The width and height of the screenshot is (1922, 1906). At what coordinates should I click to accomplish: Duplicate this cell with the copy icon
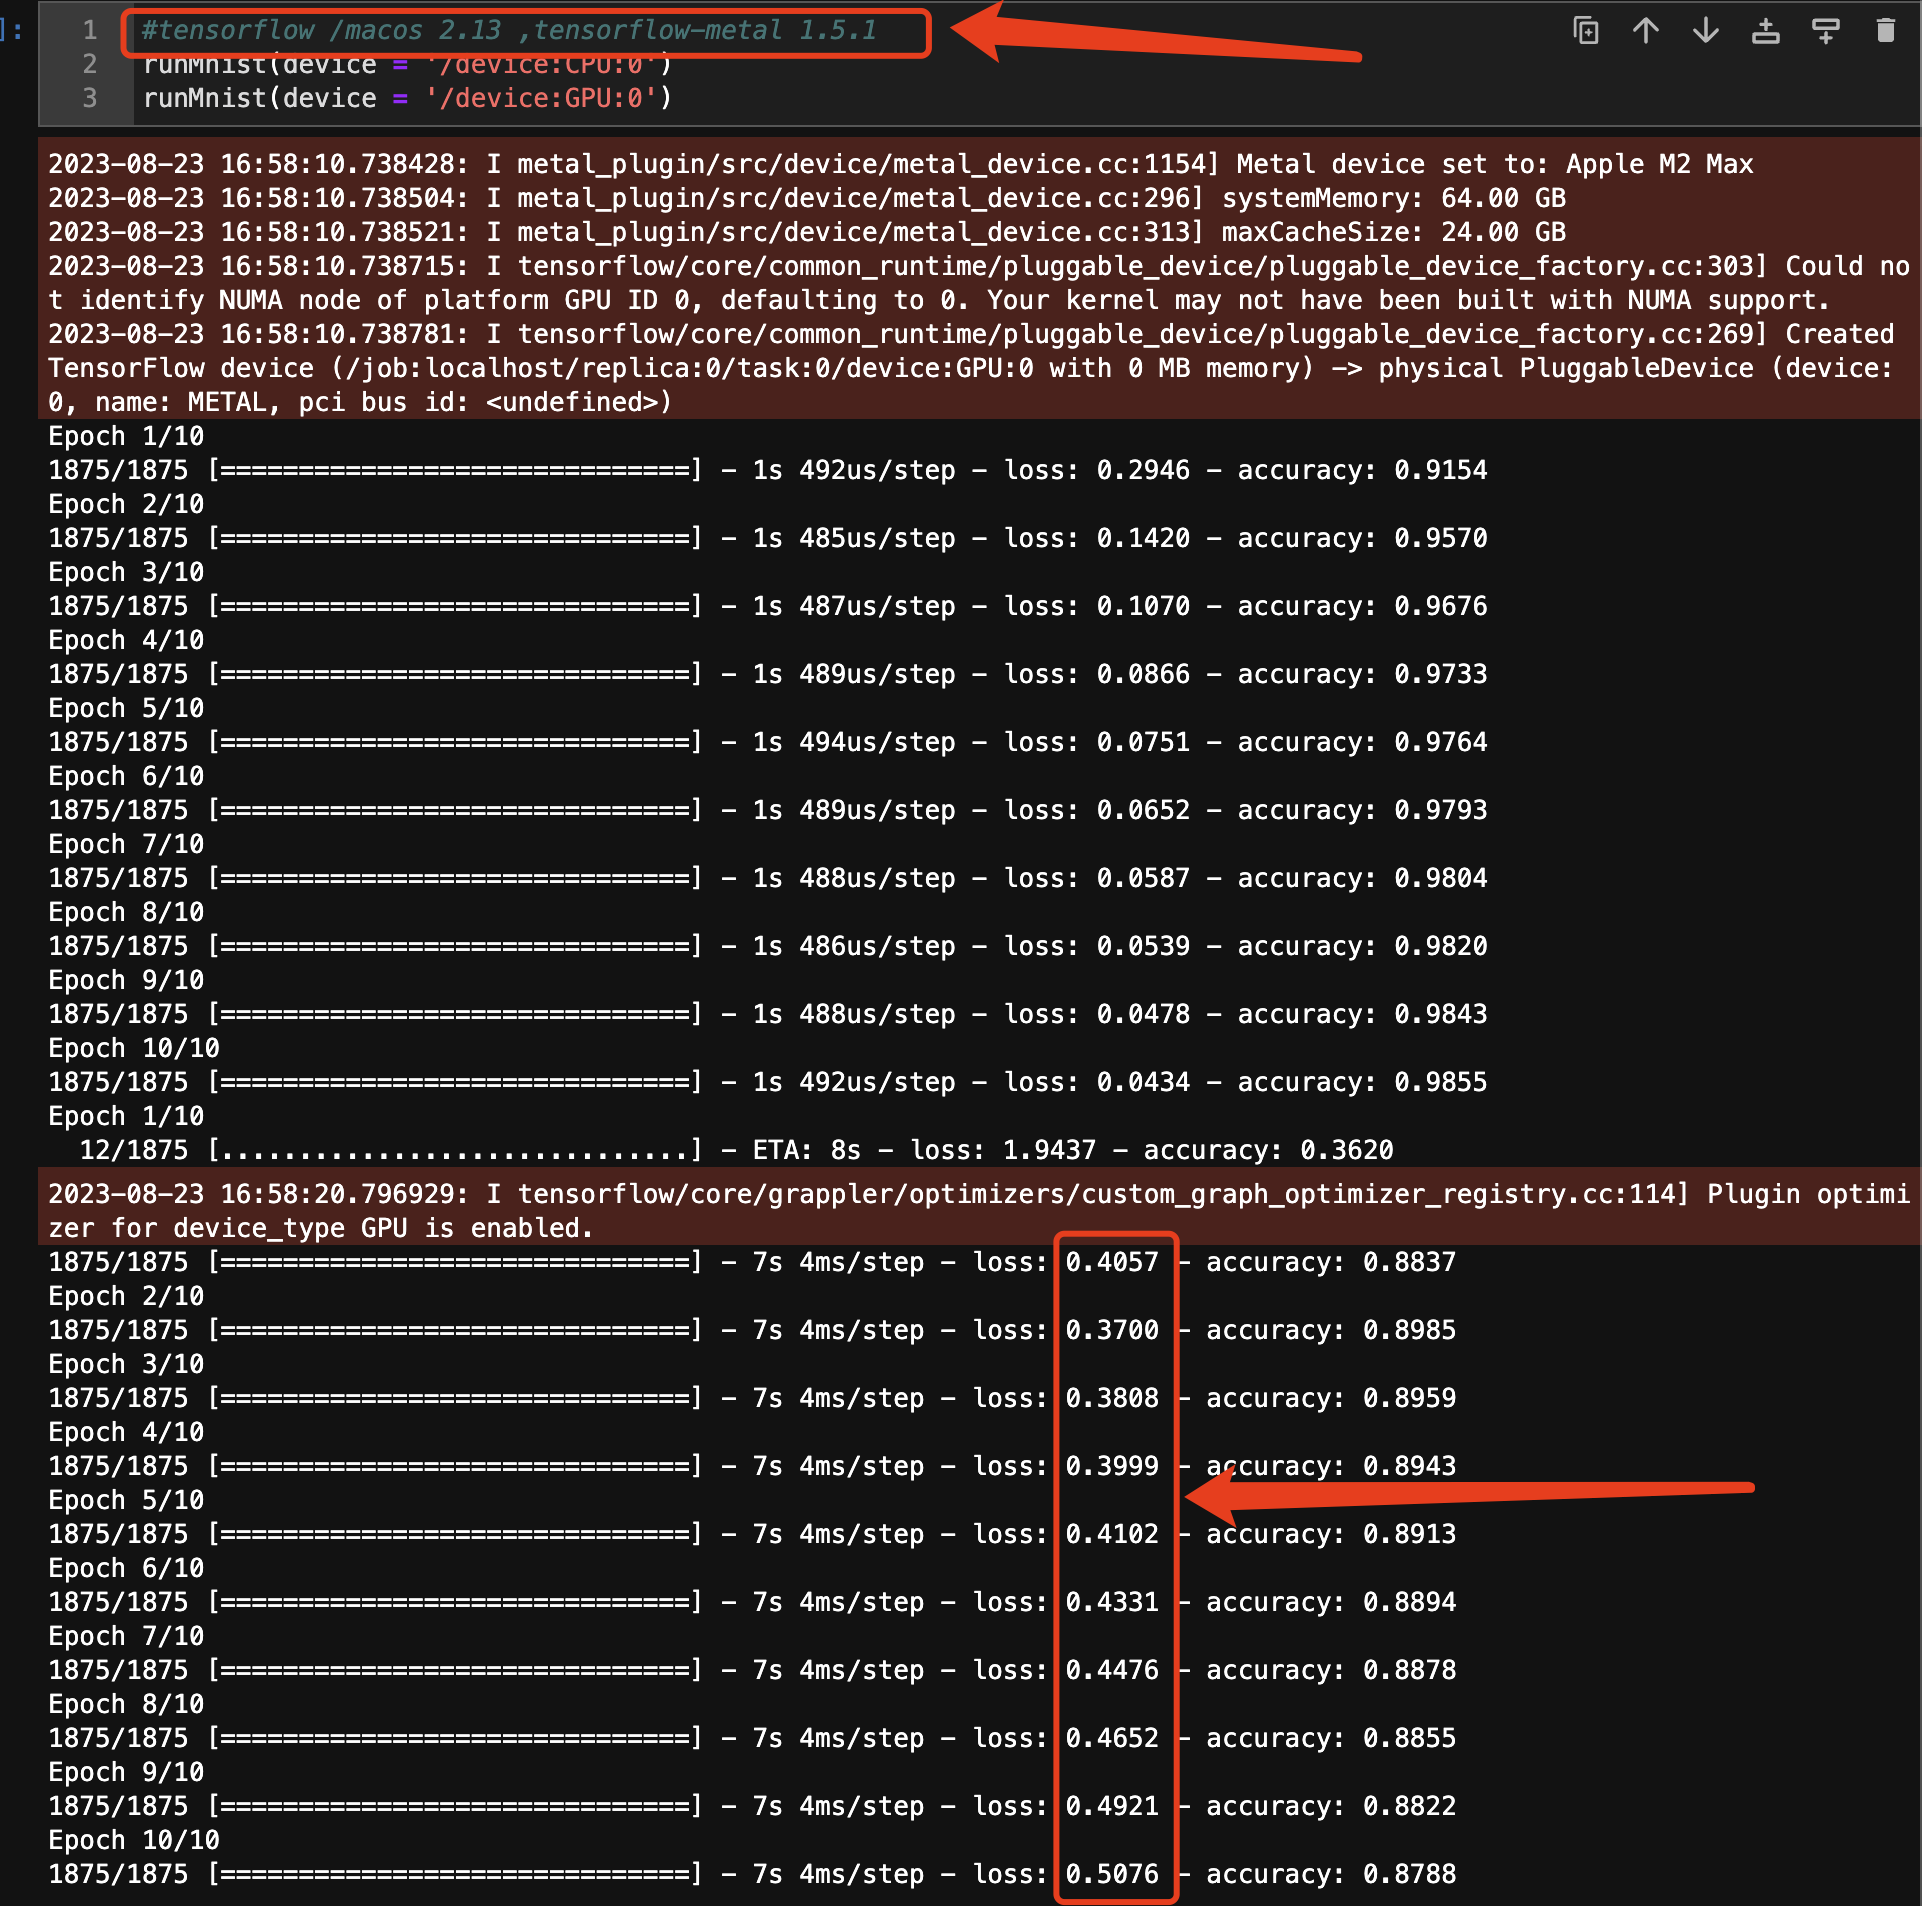(1586, 31)
